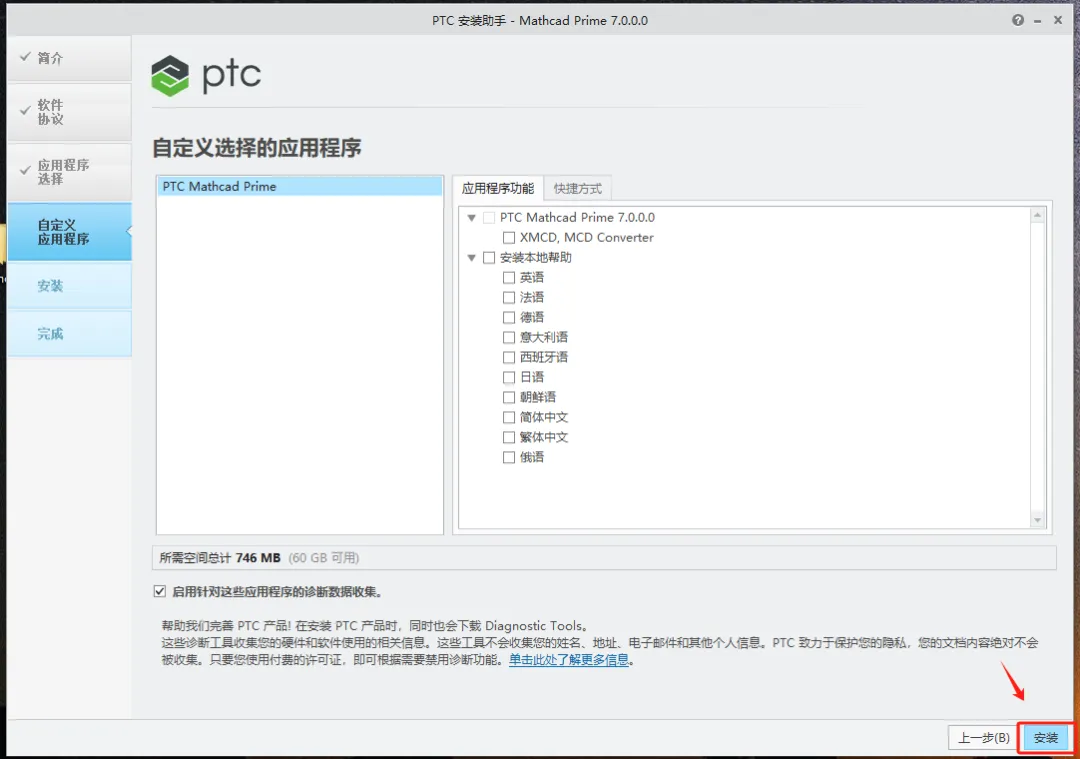1080x759 pixels.
Task: Click feature tree scrollbar up arrow
Action: (1037, 216)
